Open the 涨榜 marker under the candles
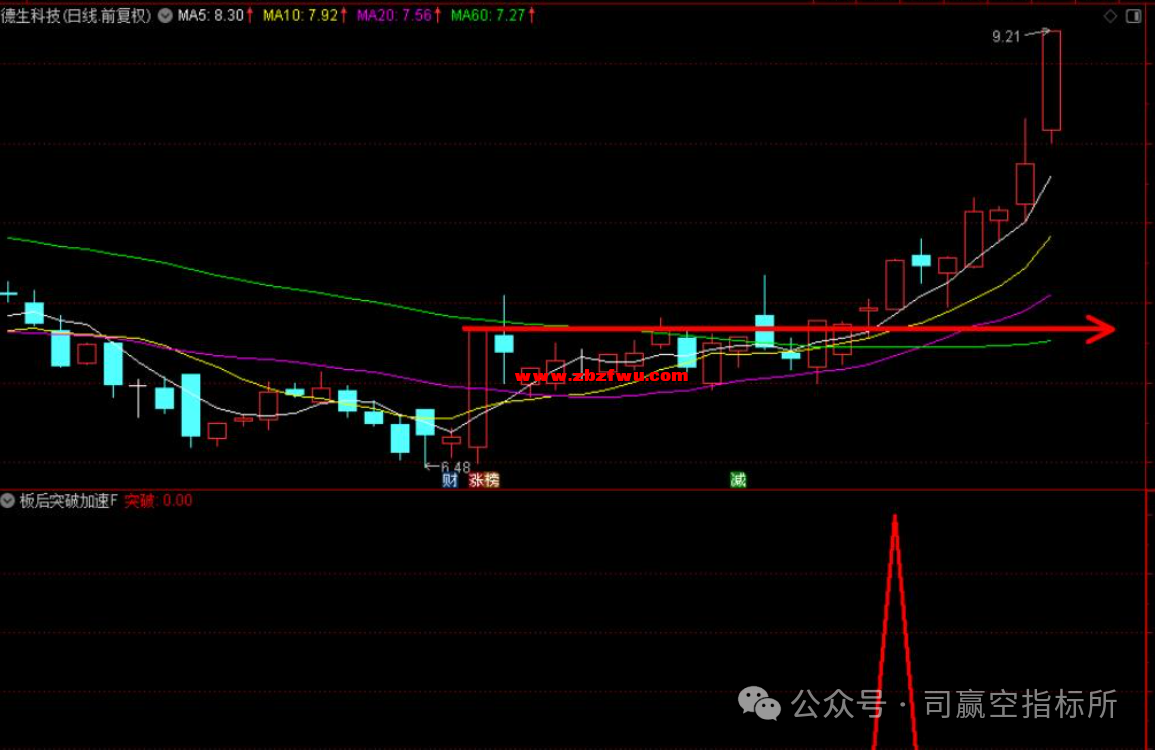Screen dimensions: 1155x750 click(x=484, y=480)
